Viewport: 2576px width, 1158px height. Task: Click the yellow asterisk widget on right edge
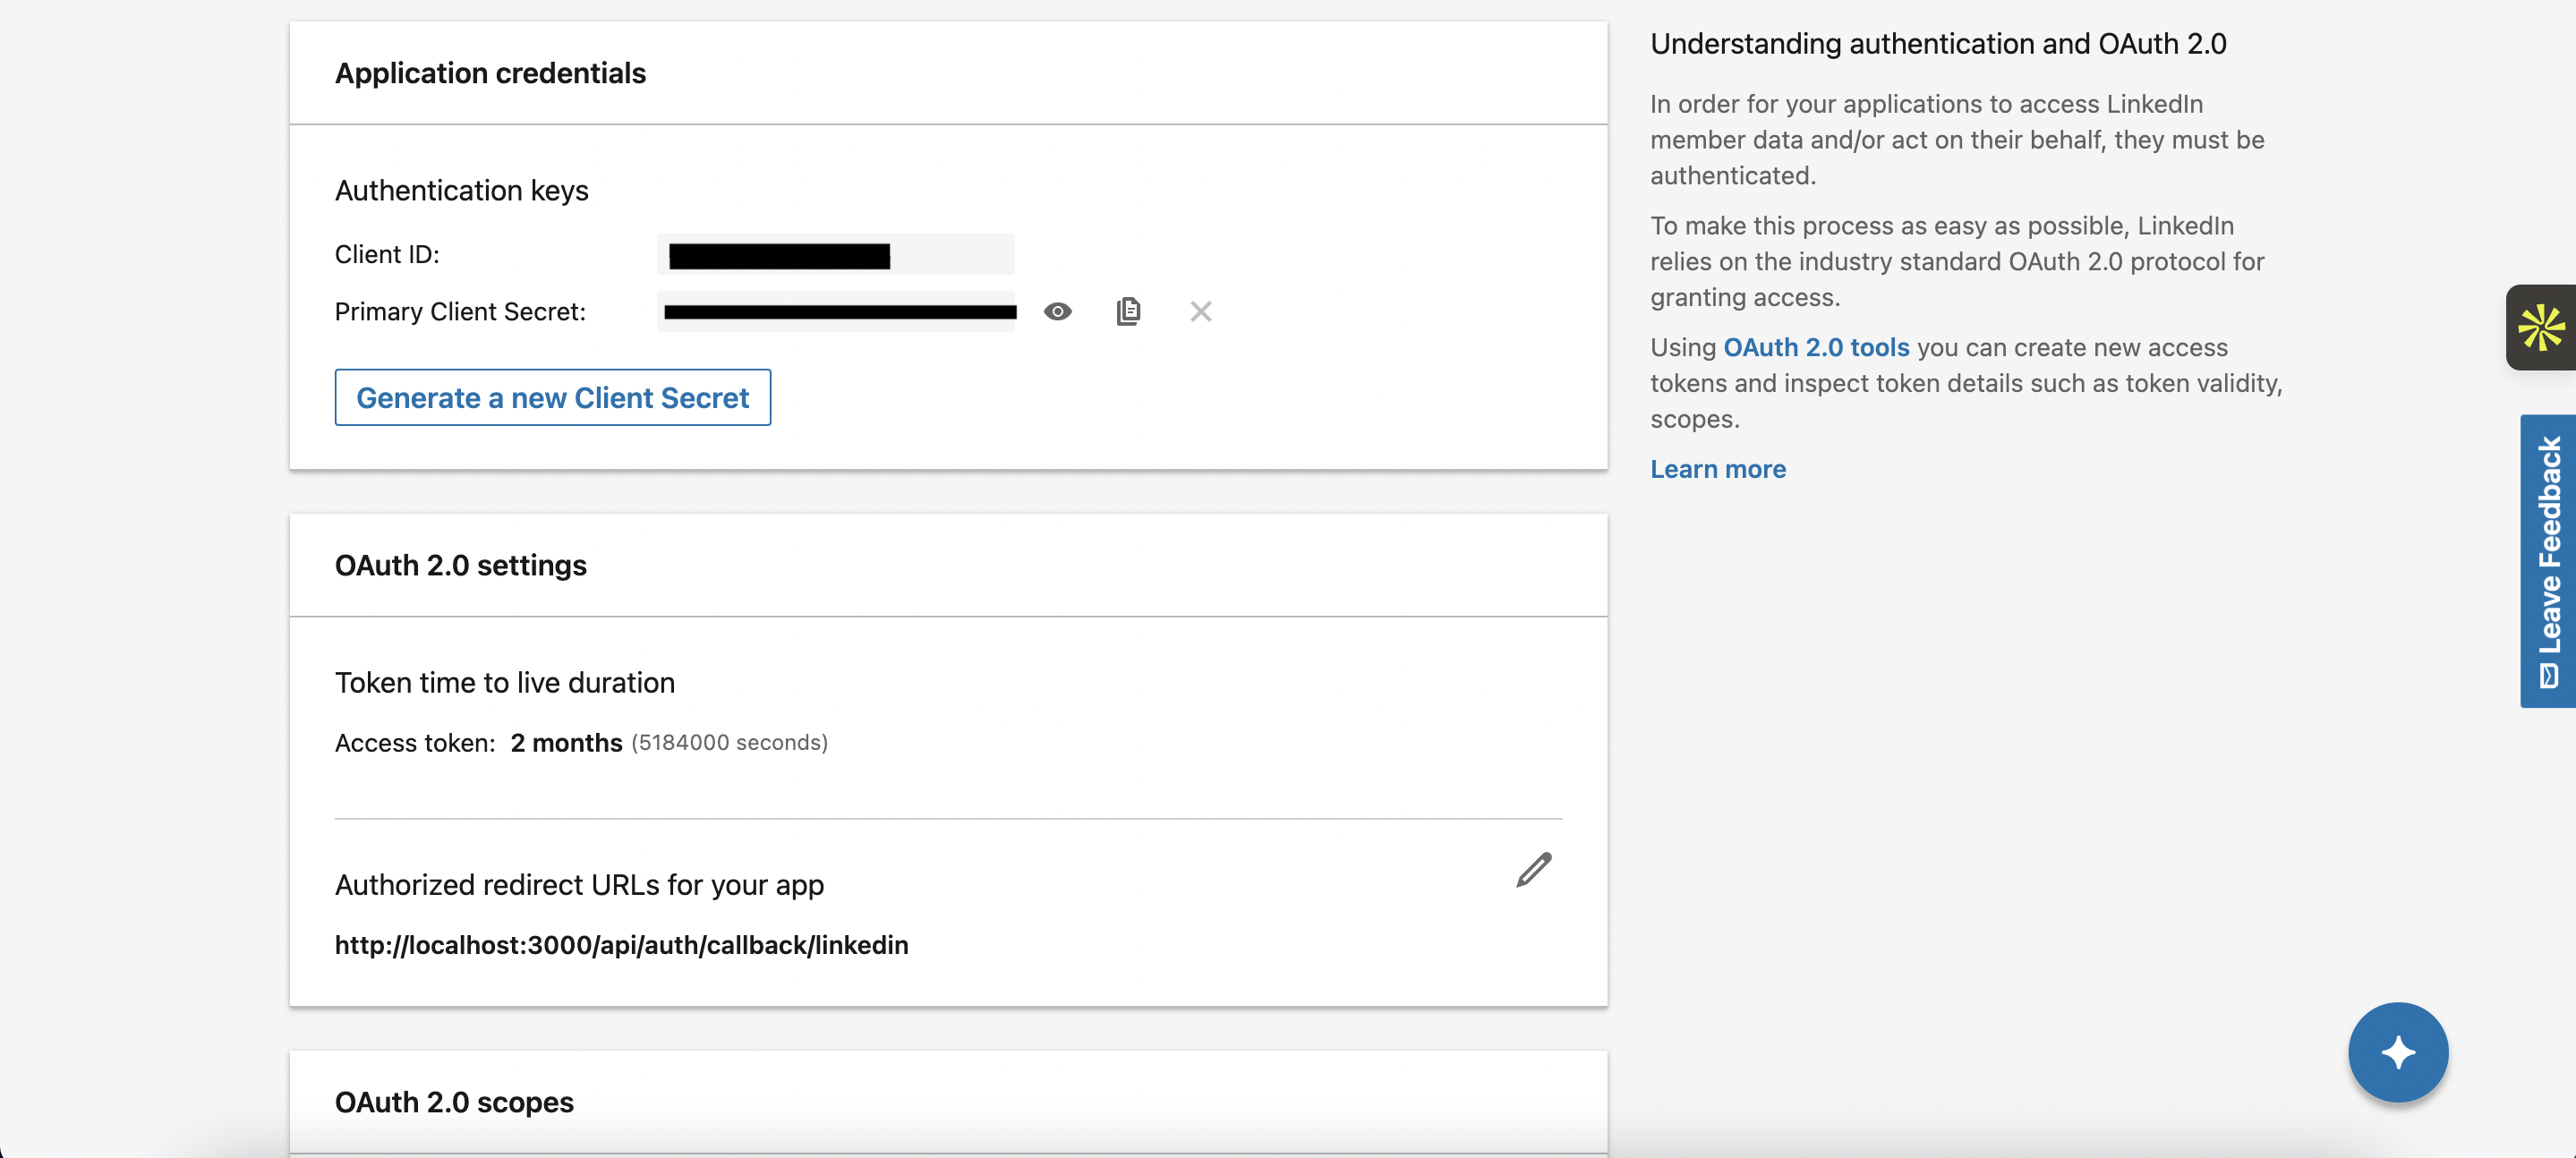pyautogui.click(x=2540, y=328)
